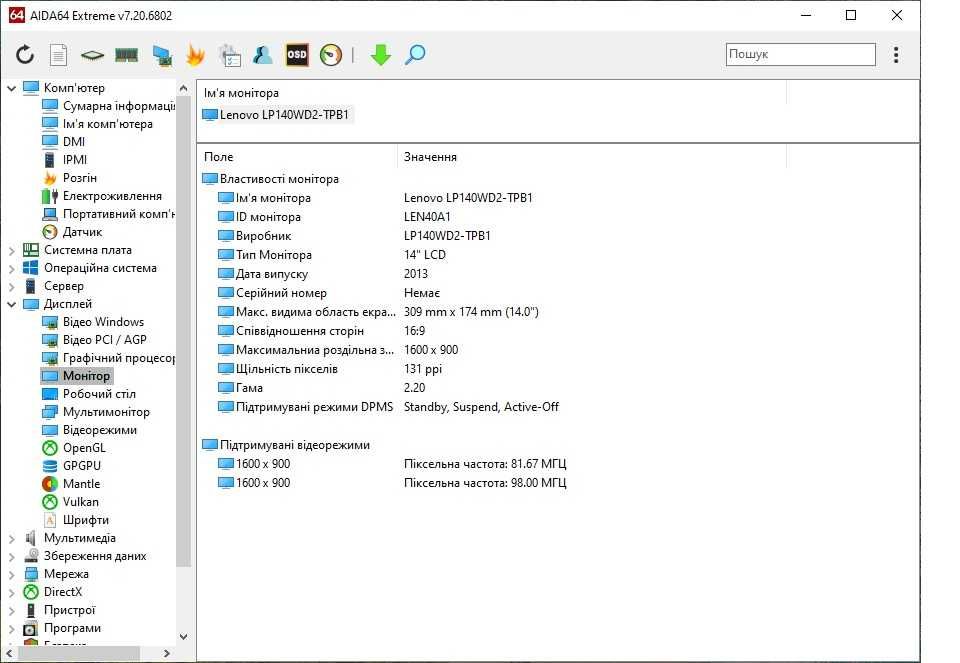The height and width of the screenshot is (663, 960).
Task: Expand the Операційна система node
Action: pos(12,268)
